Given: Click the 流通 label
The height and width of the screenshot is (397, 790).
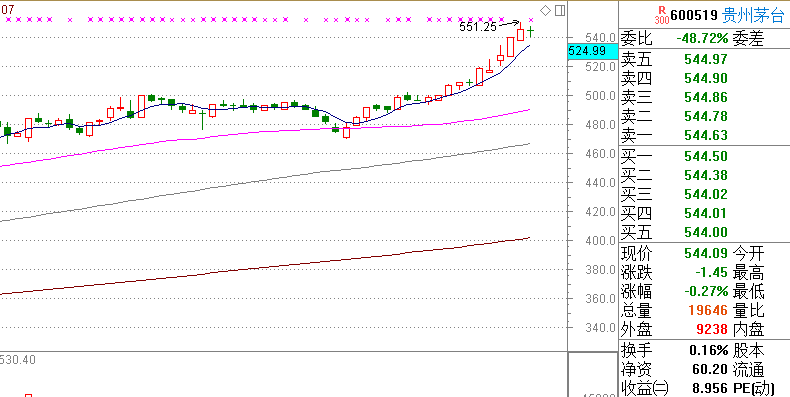Looking at the screenshot, I should [748, 370].
